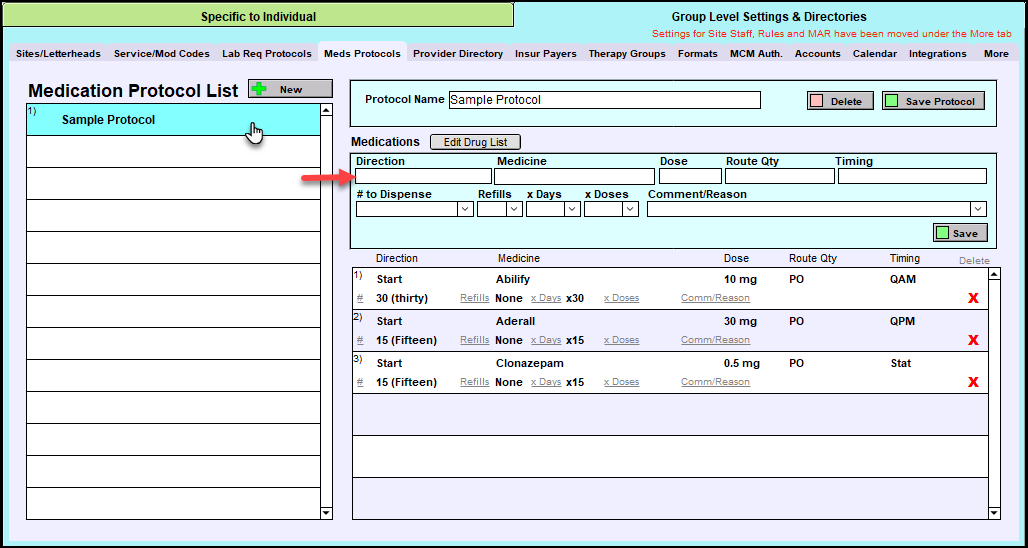This screenshot has width=1028, height=548.
Task: Switch to the Provider Directory tab
Action: click(x=458, y=54)
